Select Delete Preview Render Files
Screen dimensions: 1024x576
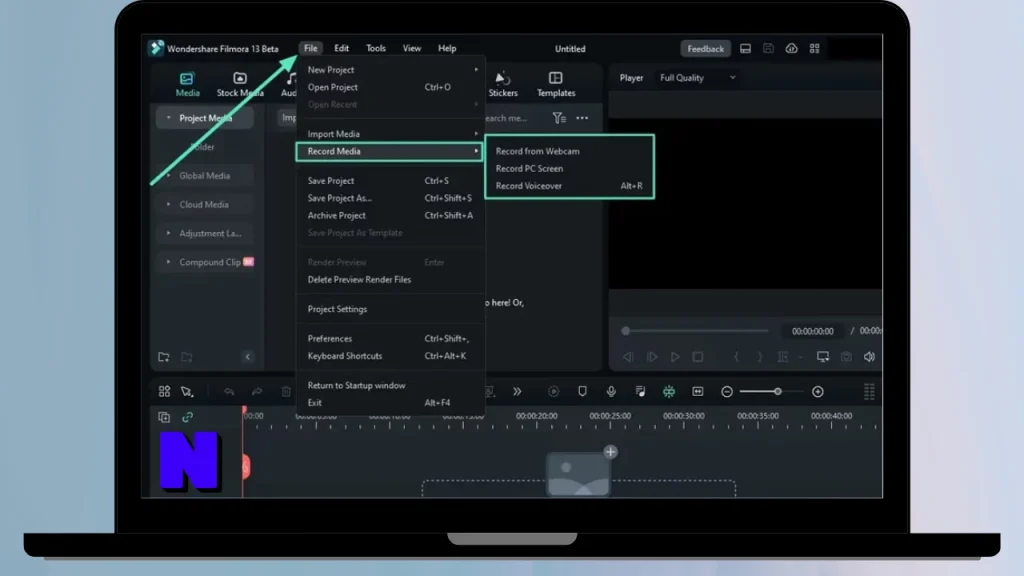click(390, 280)
